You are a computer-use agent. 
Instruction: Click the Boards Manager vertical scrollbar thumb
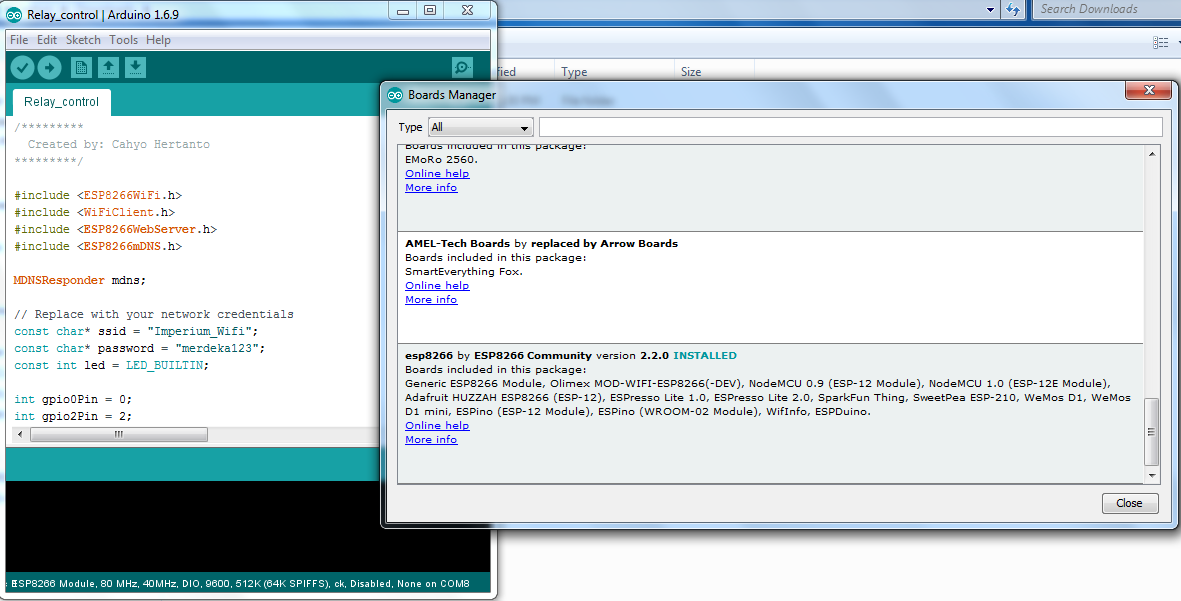(1151, 432)
